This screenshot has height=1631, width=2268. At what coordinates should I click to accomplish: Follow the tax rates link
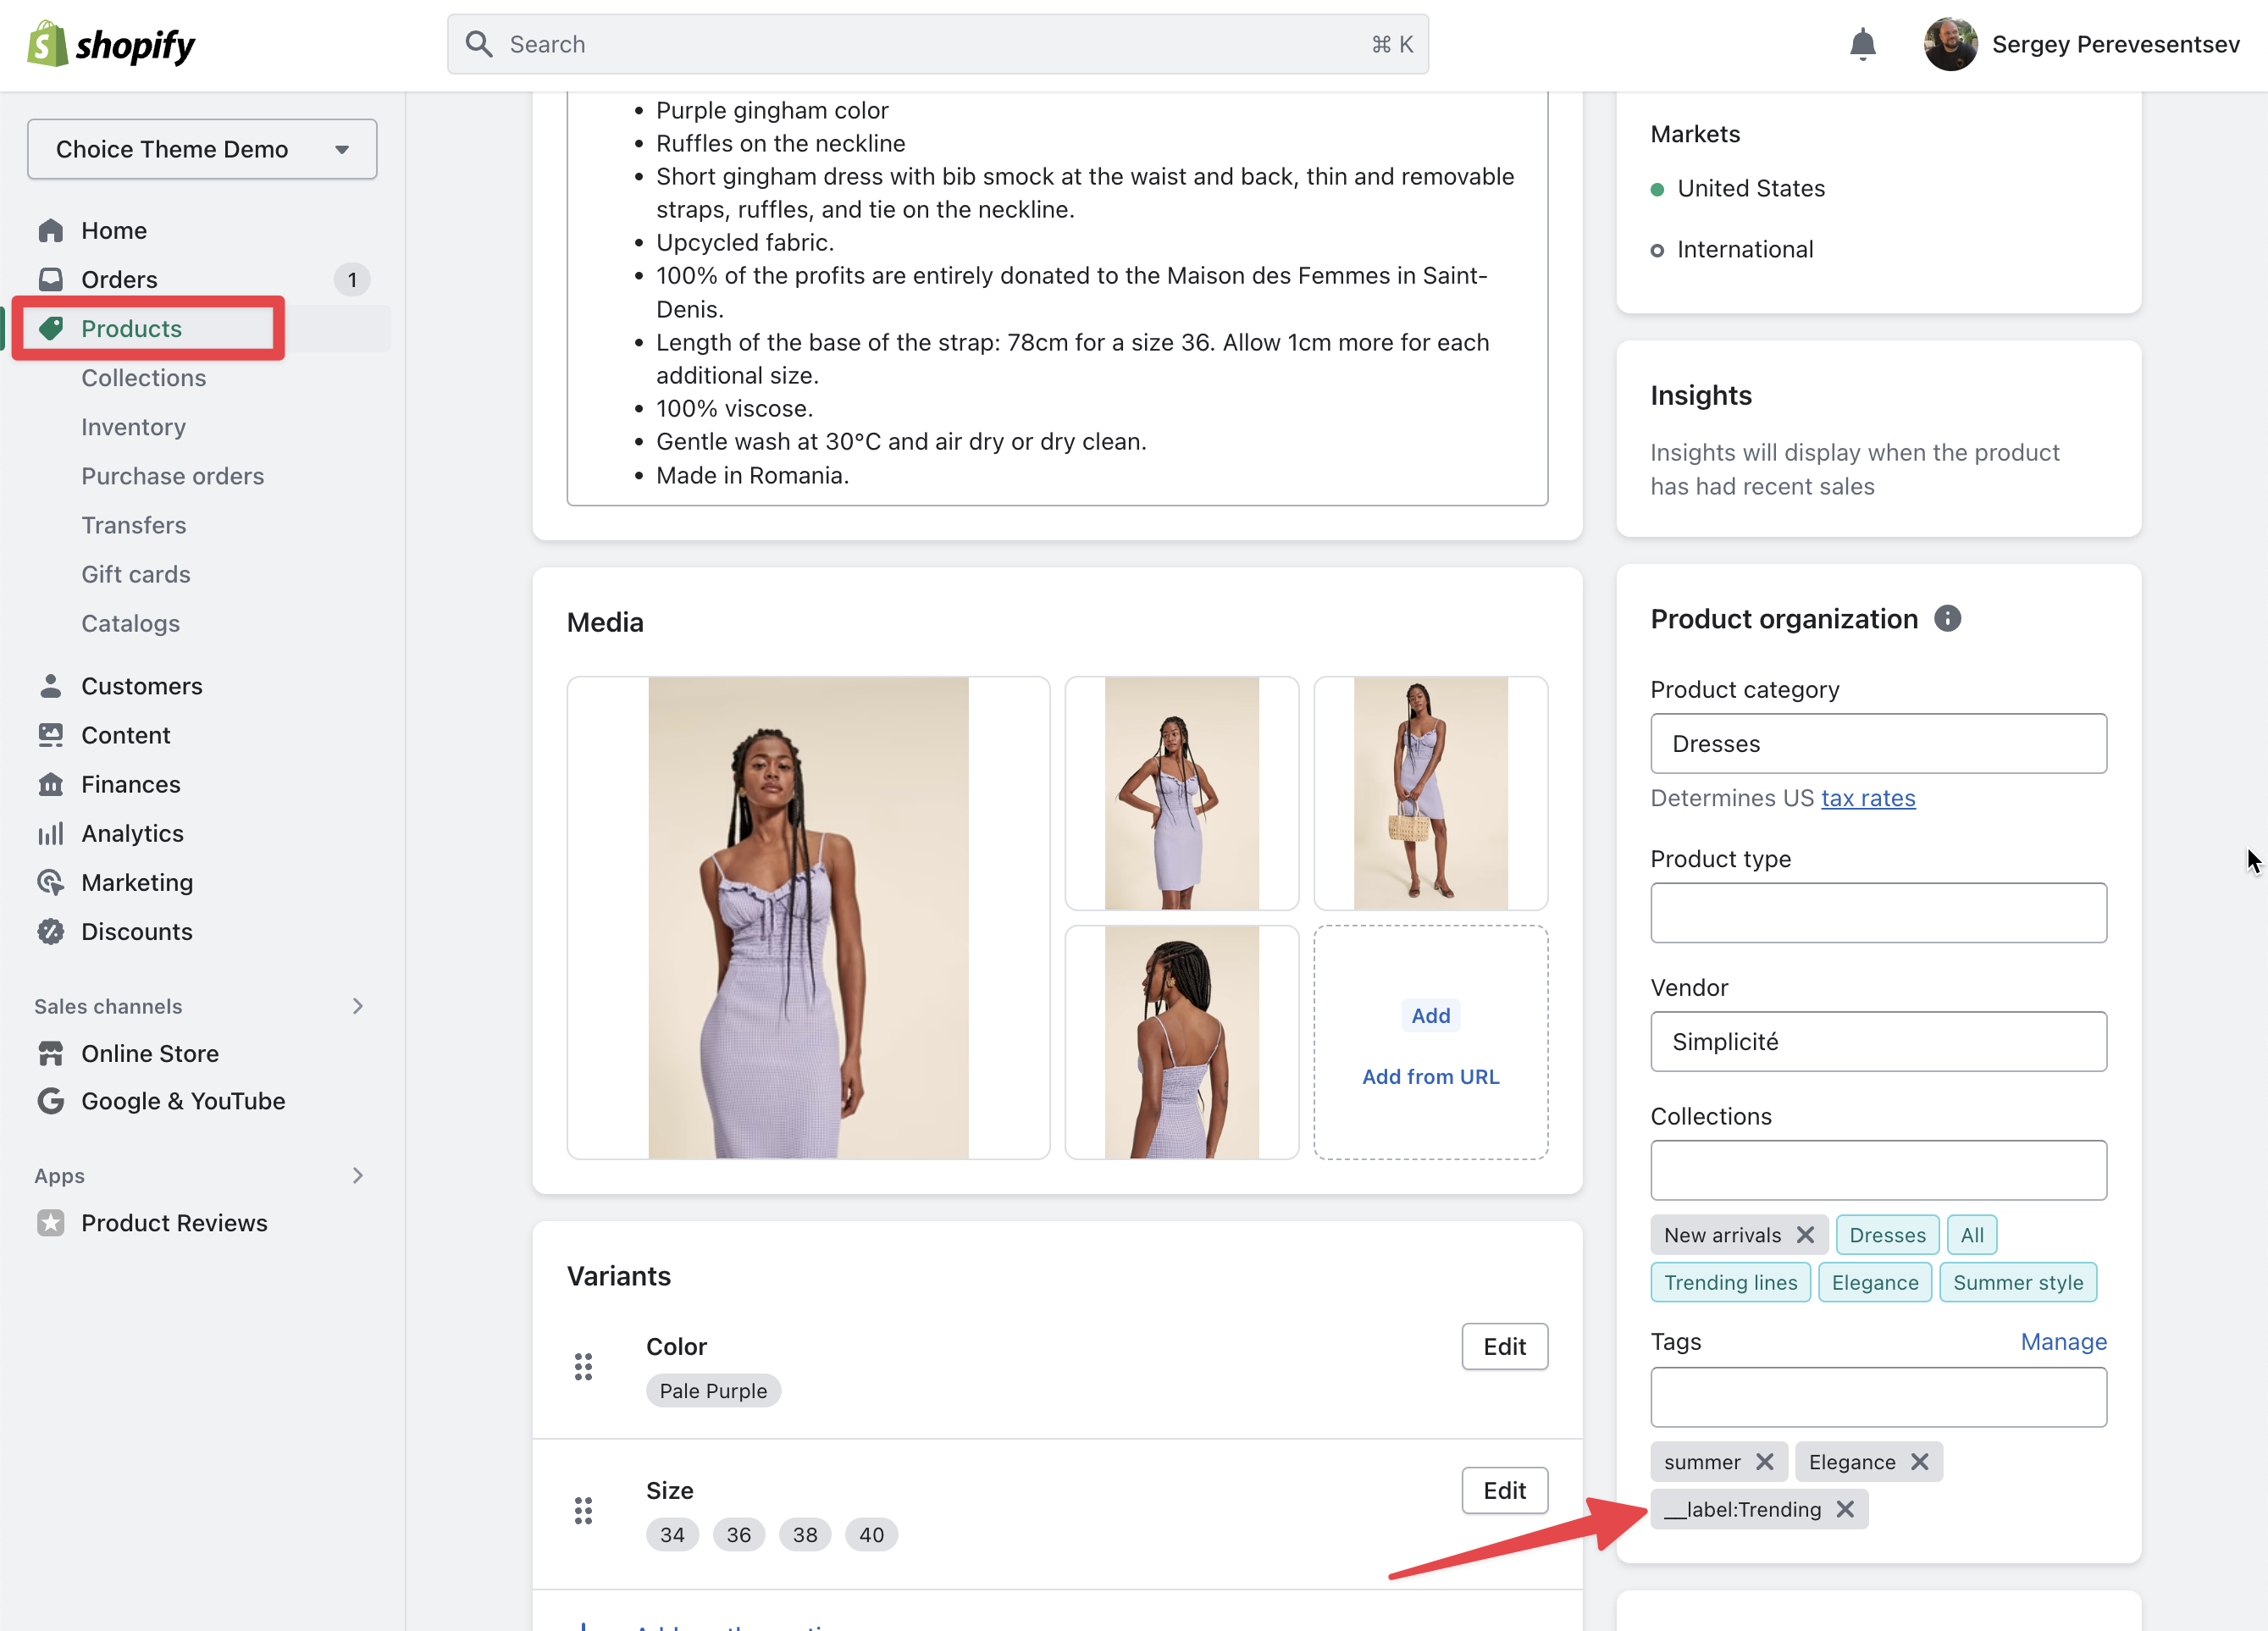tap(1867, 798)
